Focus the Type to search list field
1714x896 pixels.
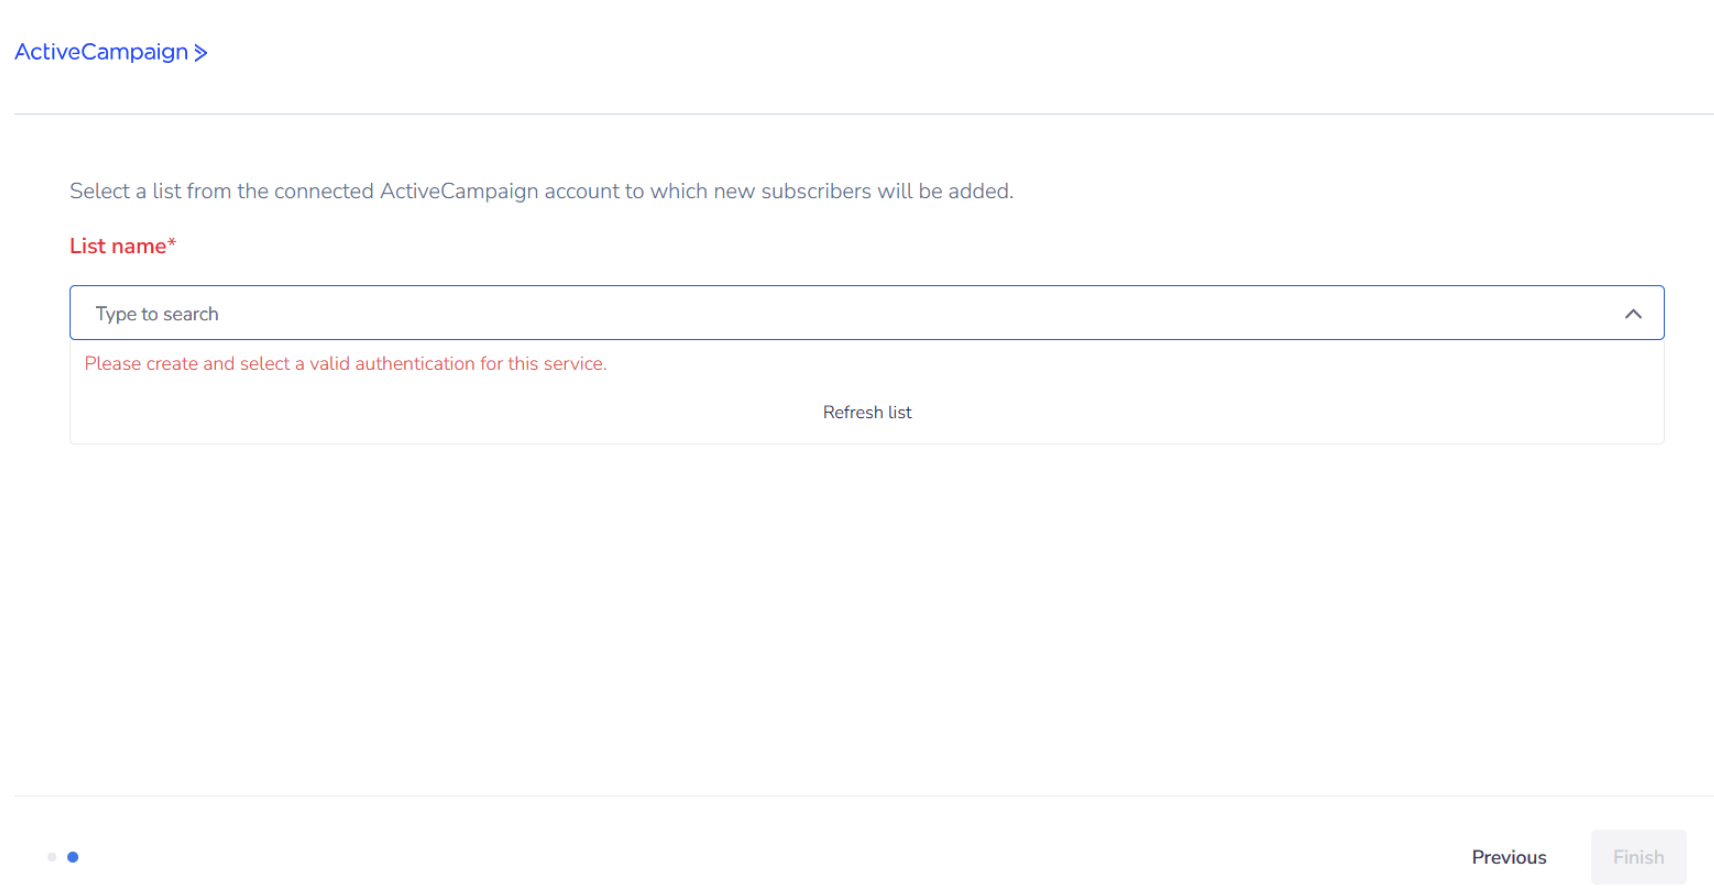(x=866, y=313)
